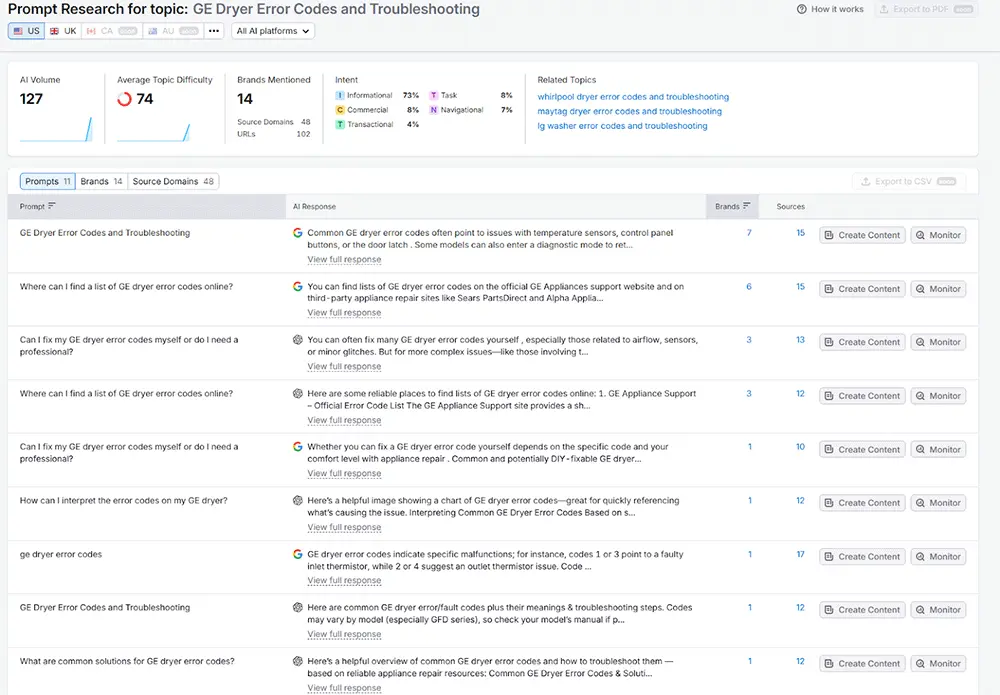Click Create Content for 'ge dryer error codes'
The width and height of the screenshot is (1000, 695).
(863, 556)
